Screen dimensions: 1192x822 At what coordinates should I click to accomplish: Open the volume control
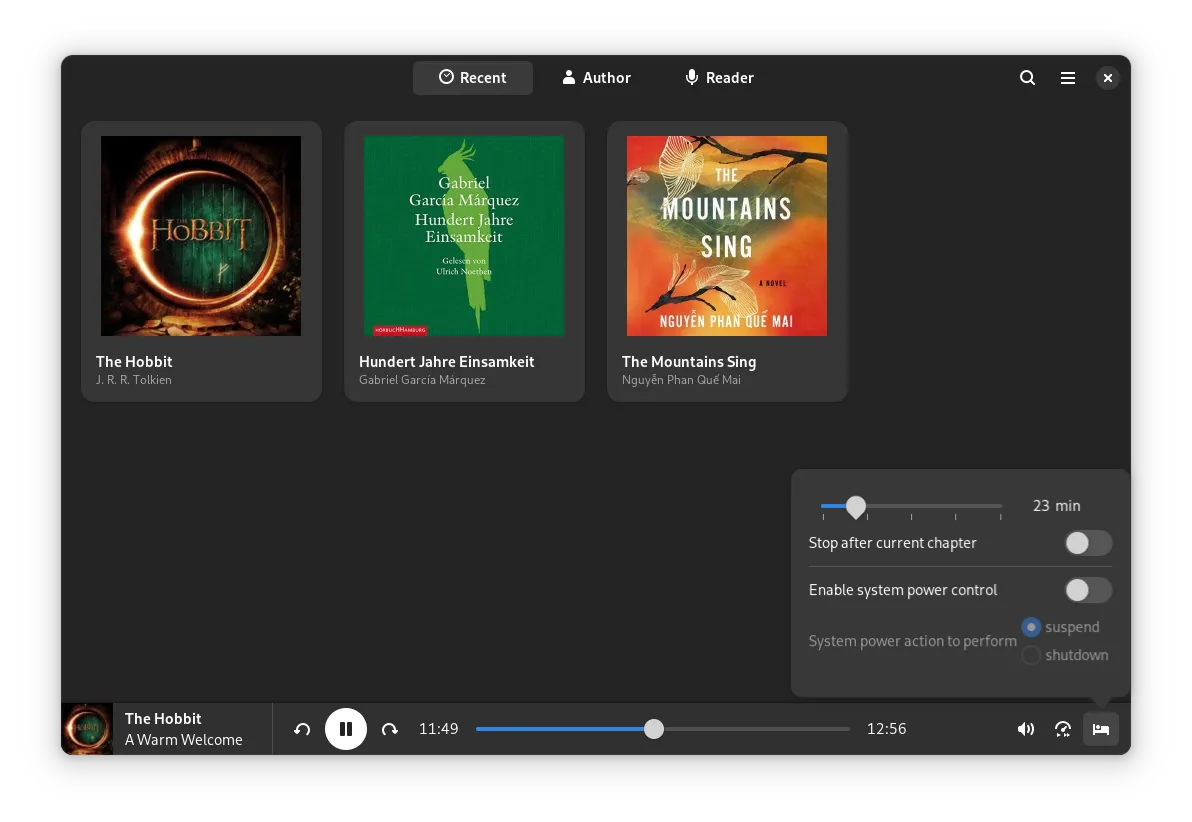pyautogui.click(x=1025, y=729)
